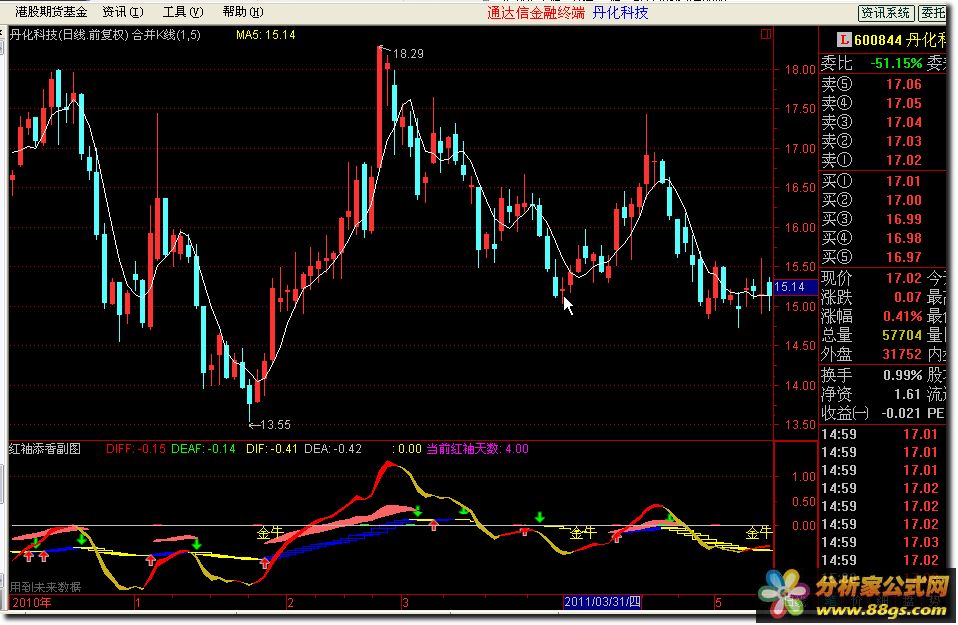Click the 换手 0.99% field
This screenshot has width=958, height=625.
point(871,375)
